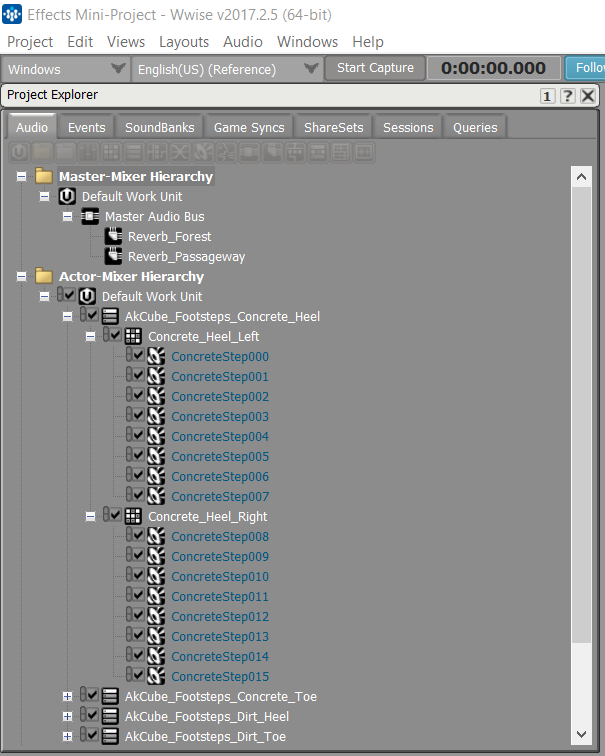Image resolution: width=605 pixels, height=756 pixels.
Task: Switch to the Game Syncs tab
Action: (249, 127)
